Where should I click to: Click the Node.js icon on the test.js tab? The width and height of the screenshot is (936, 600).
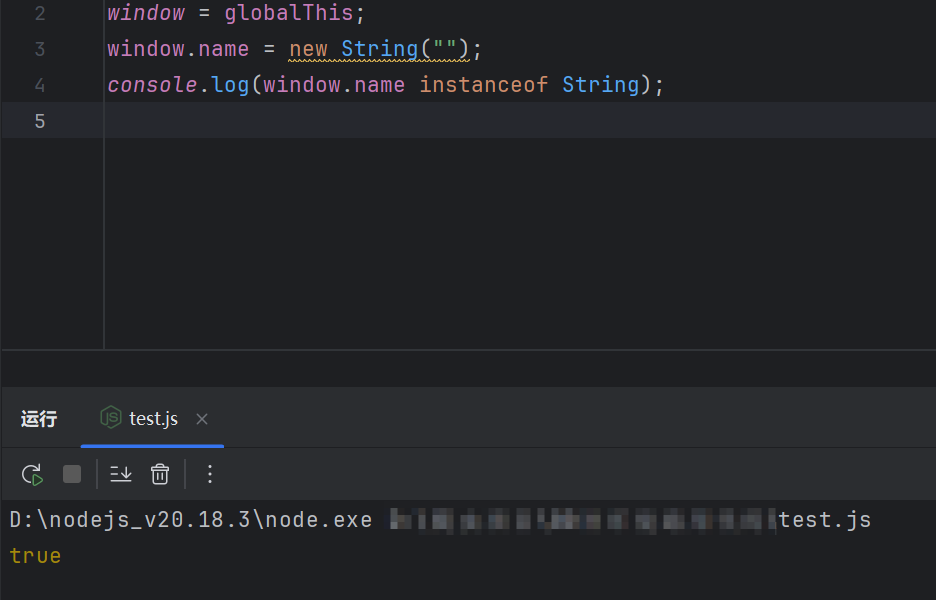point(111,418)
